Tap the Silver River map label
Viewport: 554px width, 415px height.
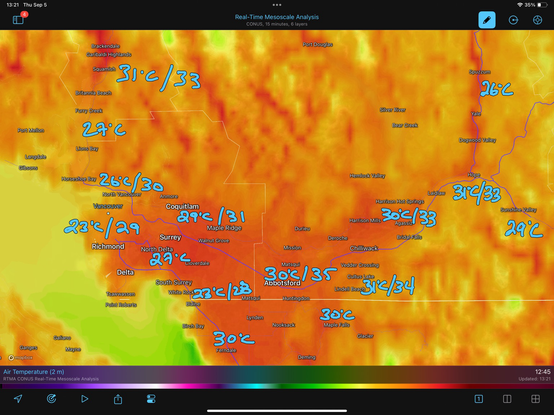393,110
